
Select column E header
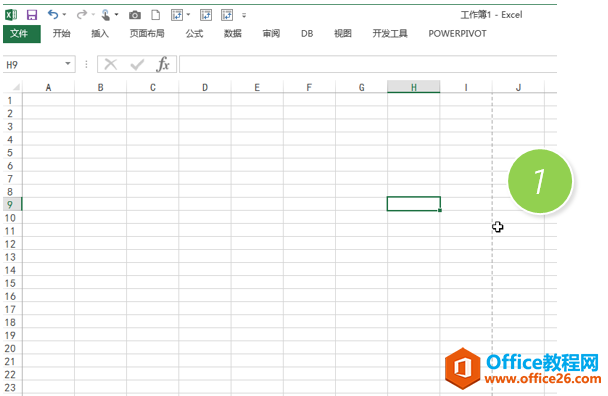point(257,87)
